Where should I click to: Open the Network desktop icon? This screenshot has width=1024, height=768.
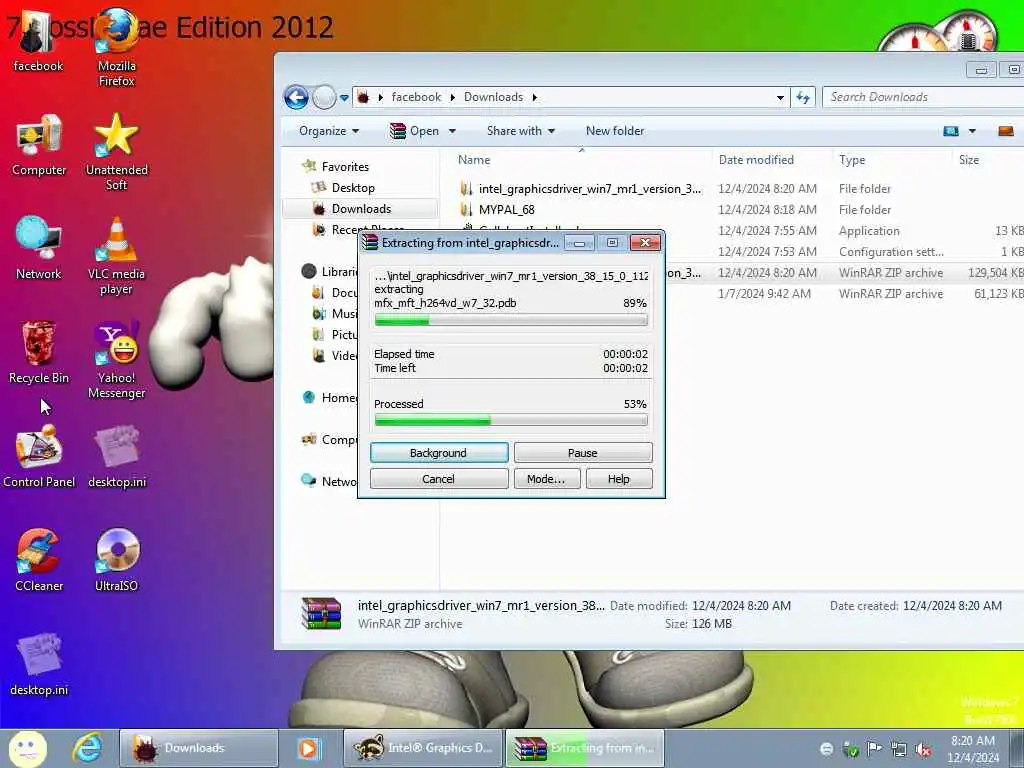(39, 249)
